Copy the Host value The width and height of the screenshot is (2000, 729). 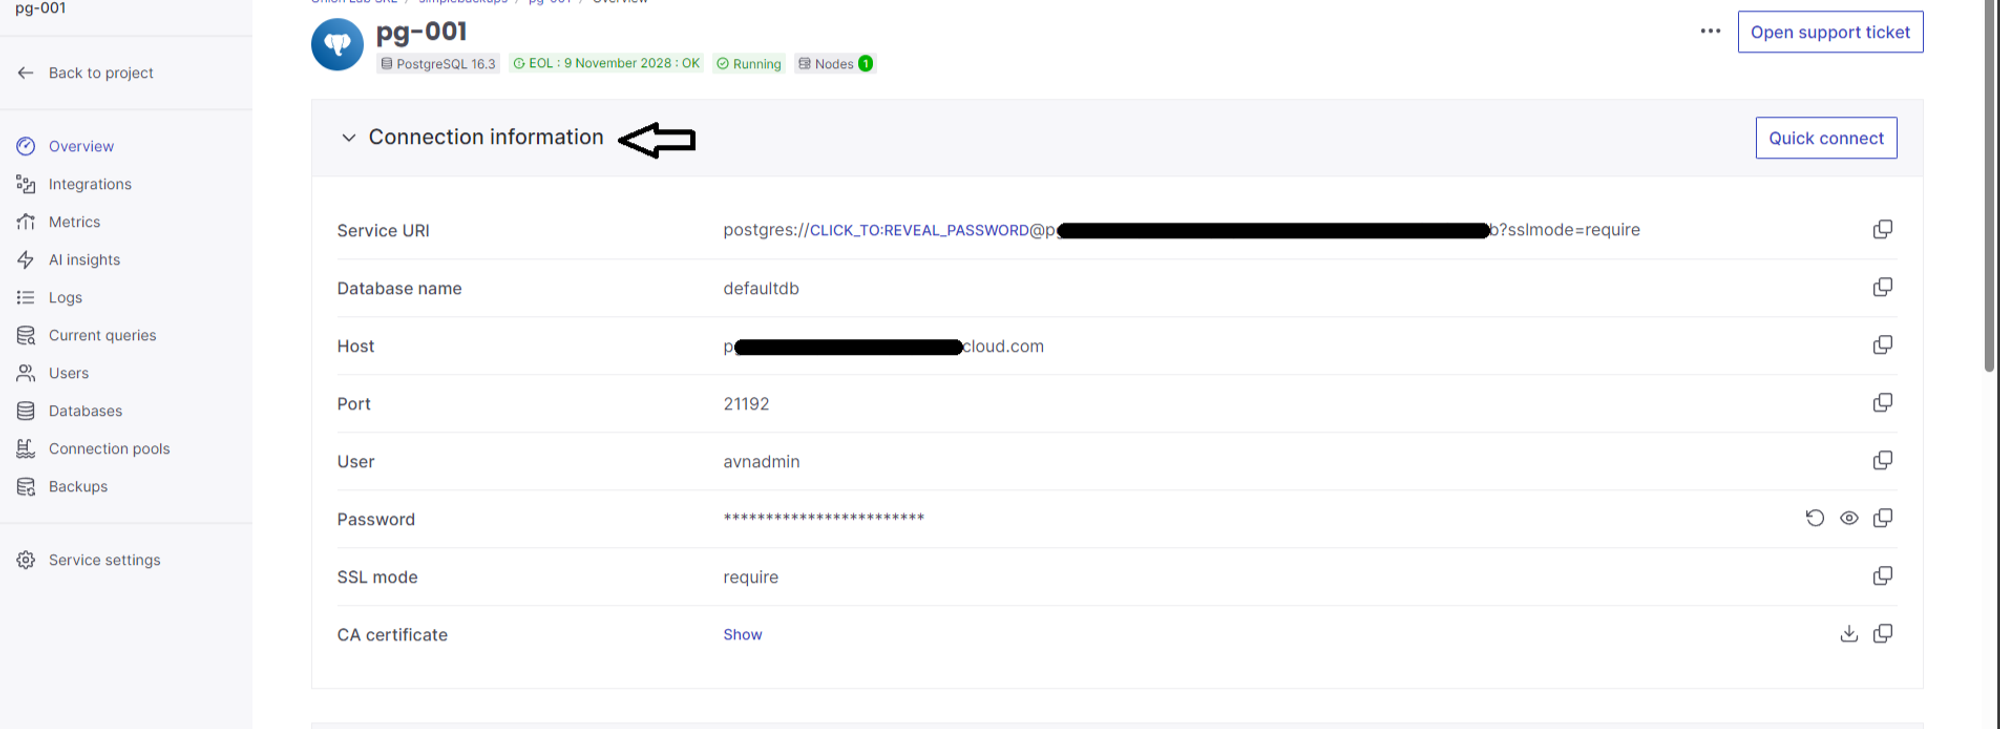point(1882,345)
